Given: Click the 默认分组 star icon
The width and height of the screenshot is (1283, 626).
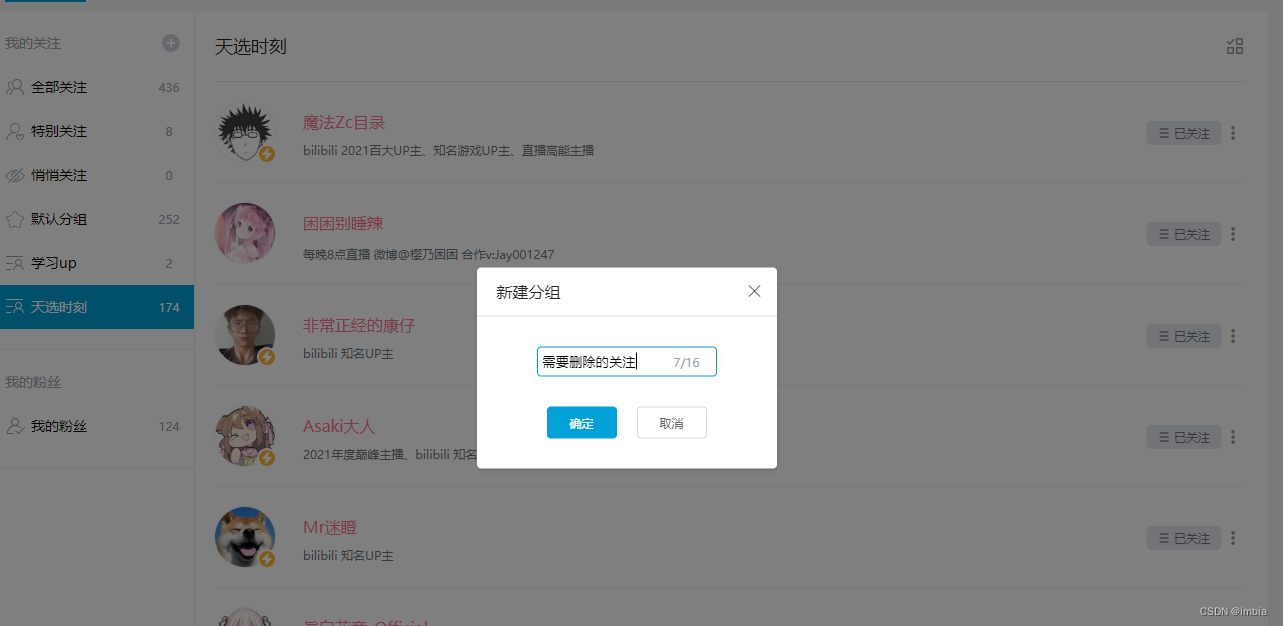Looking at the screenshot, I should pyautogui.click(x=15, y=219).
